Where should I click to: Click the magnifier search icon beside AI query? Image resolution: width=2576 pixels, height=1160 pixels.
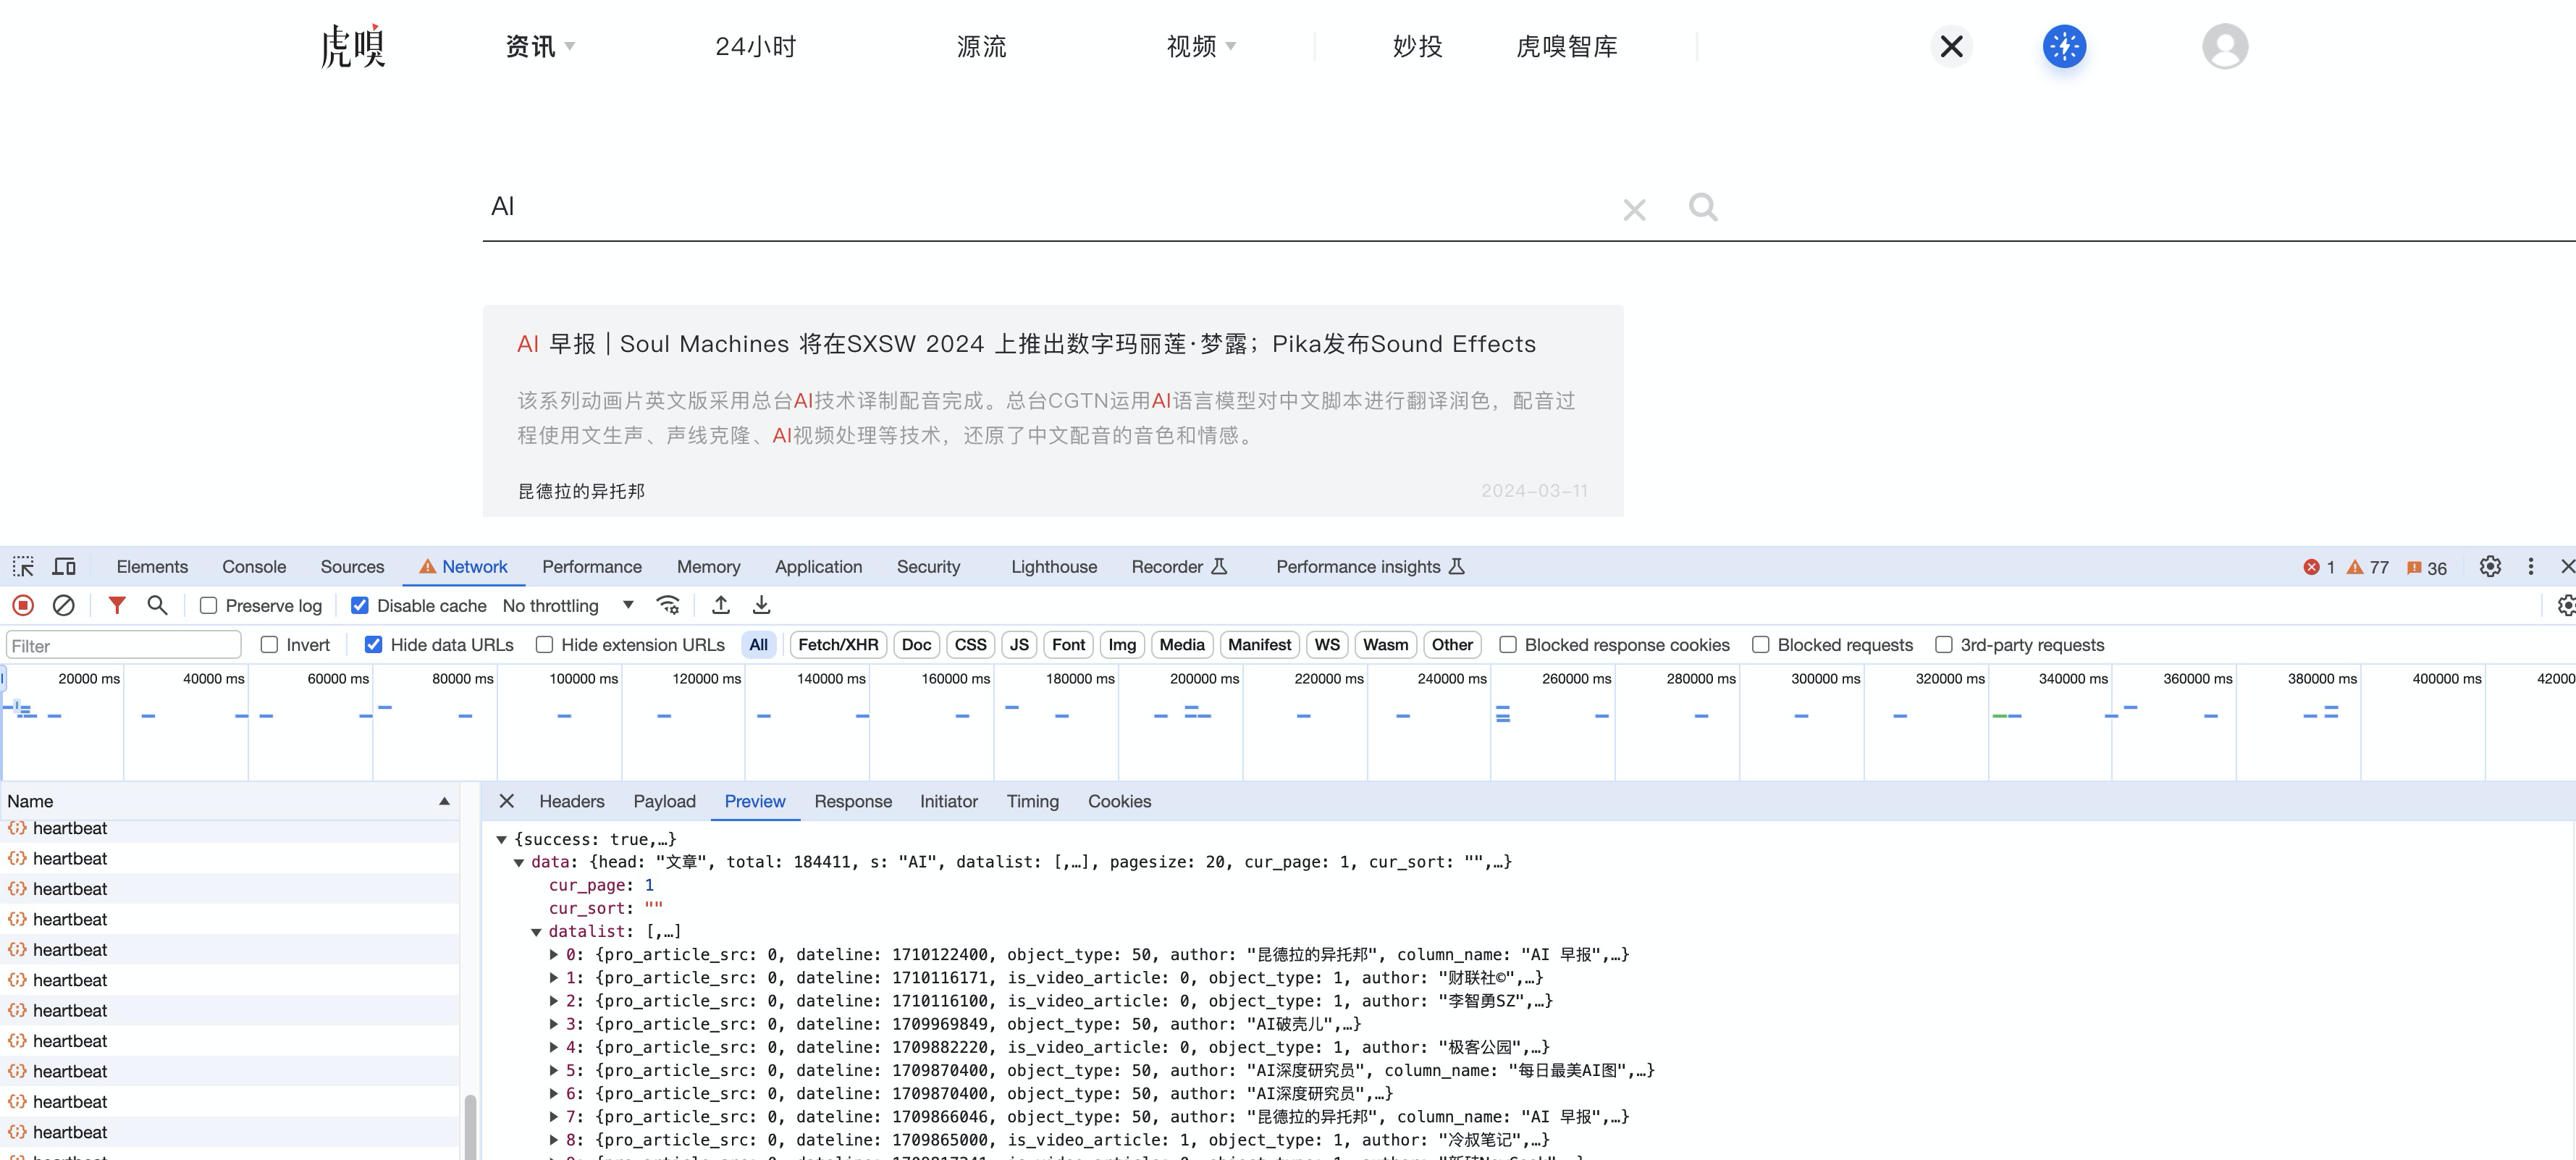pos(1703,208)
